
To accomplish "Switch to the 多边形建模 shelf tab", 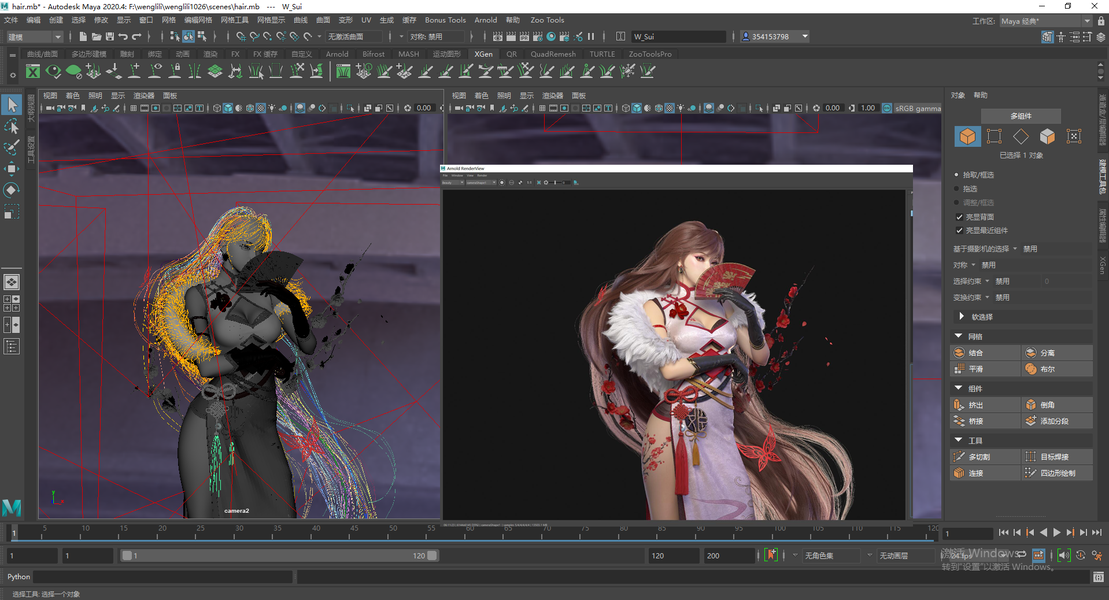I will coord(88,54).
